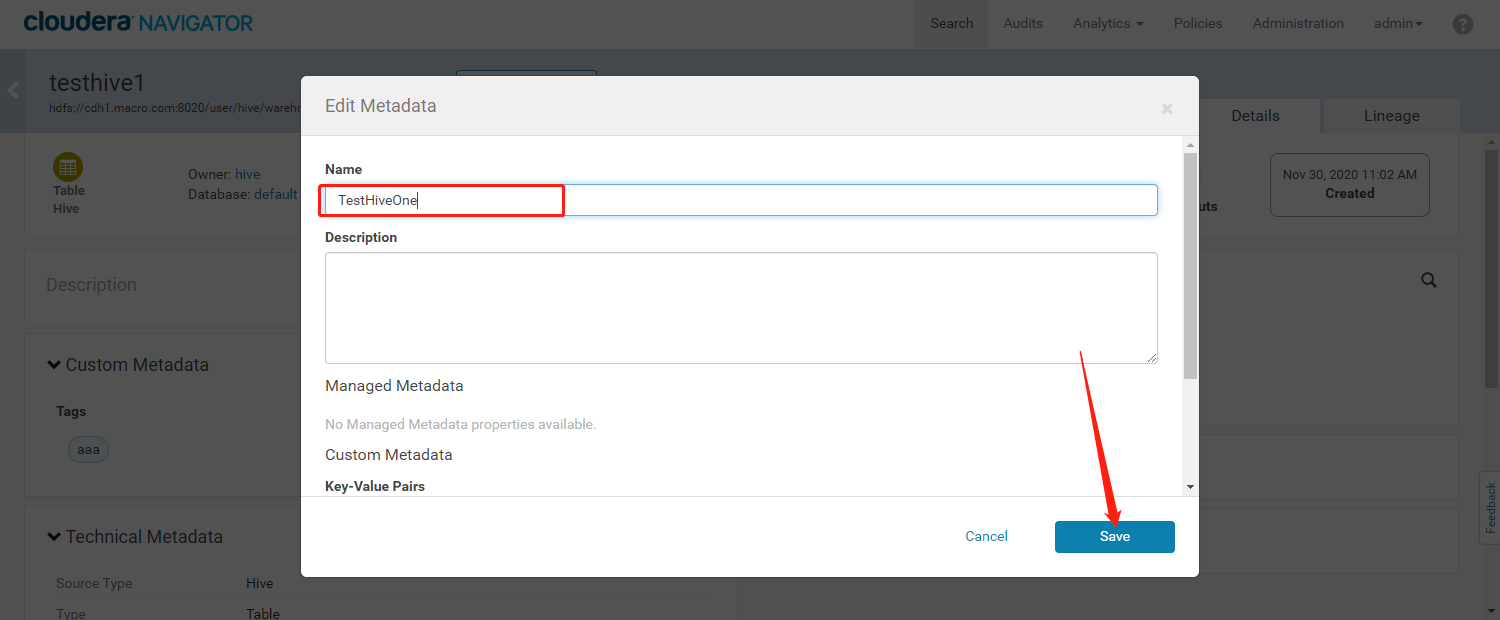Click the page's main vertical scrollbar
This screenshot has width=1500, height=620.
pos(1492,269)
